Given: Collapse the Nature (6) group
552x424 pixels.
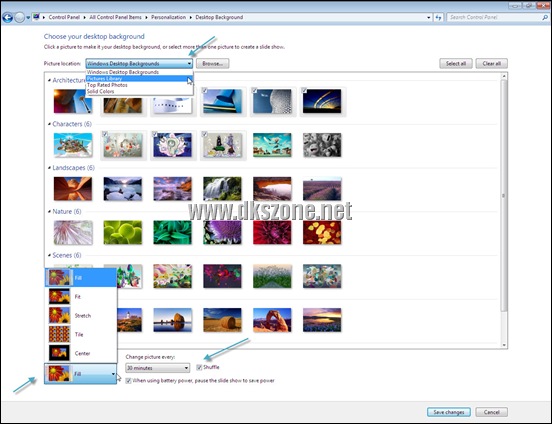Looking at the screenshot, I should 49,211.
